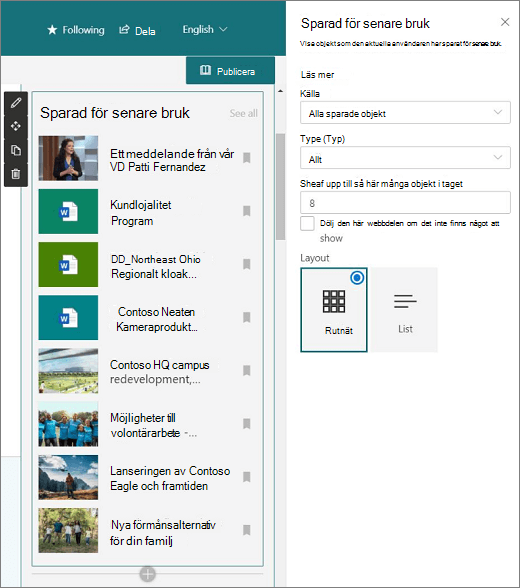This screenshot has width=520, height=588.
Task: Open the Contoso Eagle mountain thumbnail
Action: pyautogui.click(x=68, y=477)
